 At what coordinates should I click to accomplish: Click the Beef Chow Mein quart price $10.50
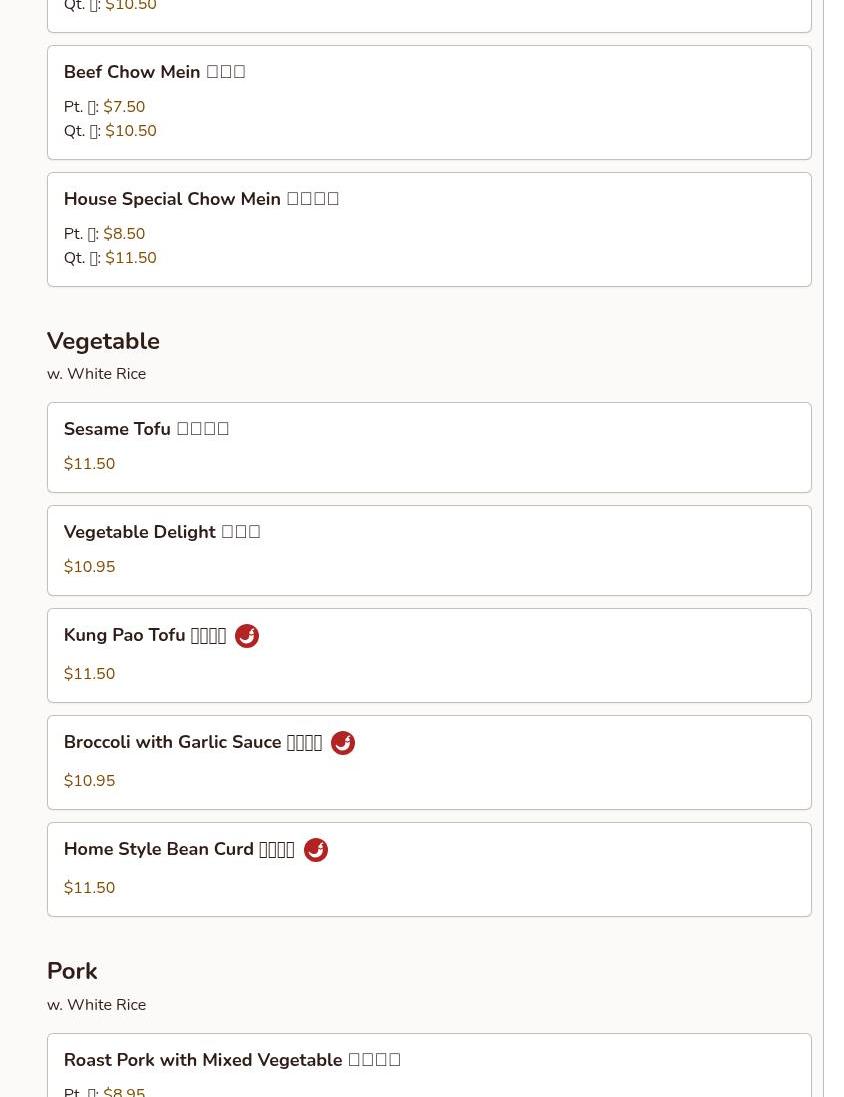click(x=131, y=131)
